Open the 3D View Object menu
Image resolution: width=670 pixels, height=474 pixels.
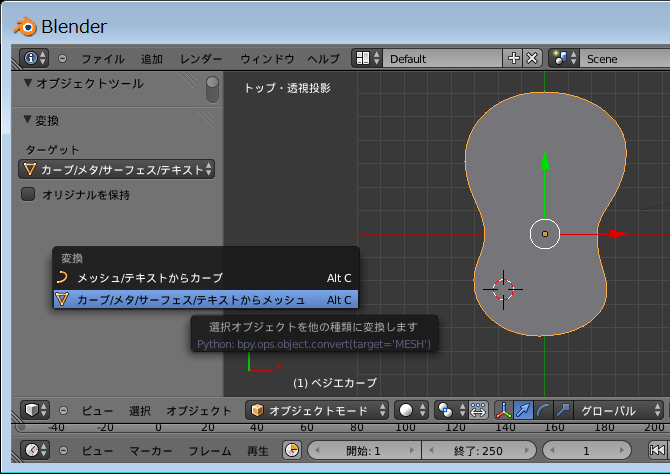[x=199, y=411]
